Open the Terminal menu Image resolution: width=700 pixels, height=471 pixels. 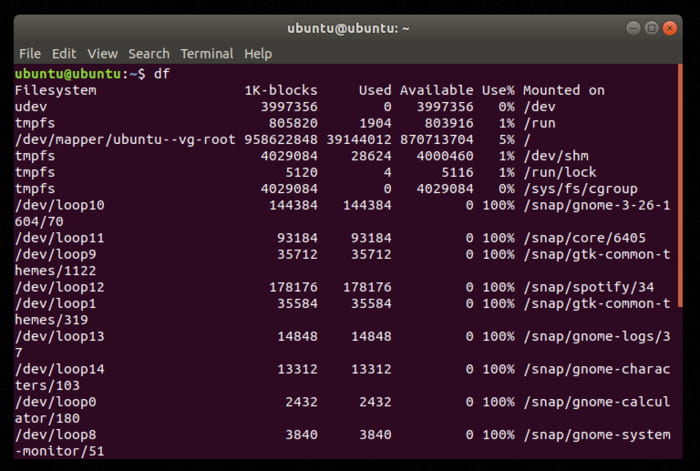pos(207,53)
